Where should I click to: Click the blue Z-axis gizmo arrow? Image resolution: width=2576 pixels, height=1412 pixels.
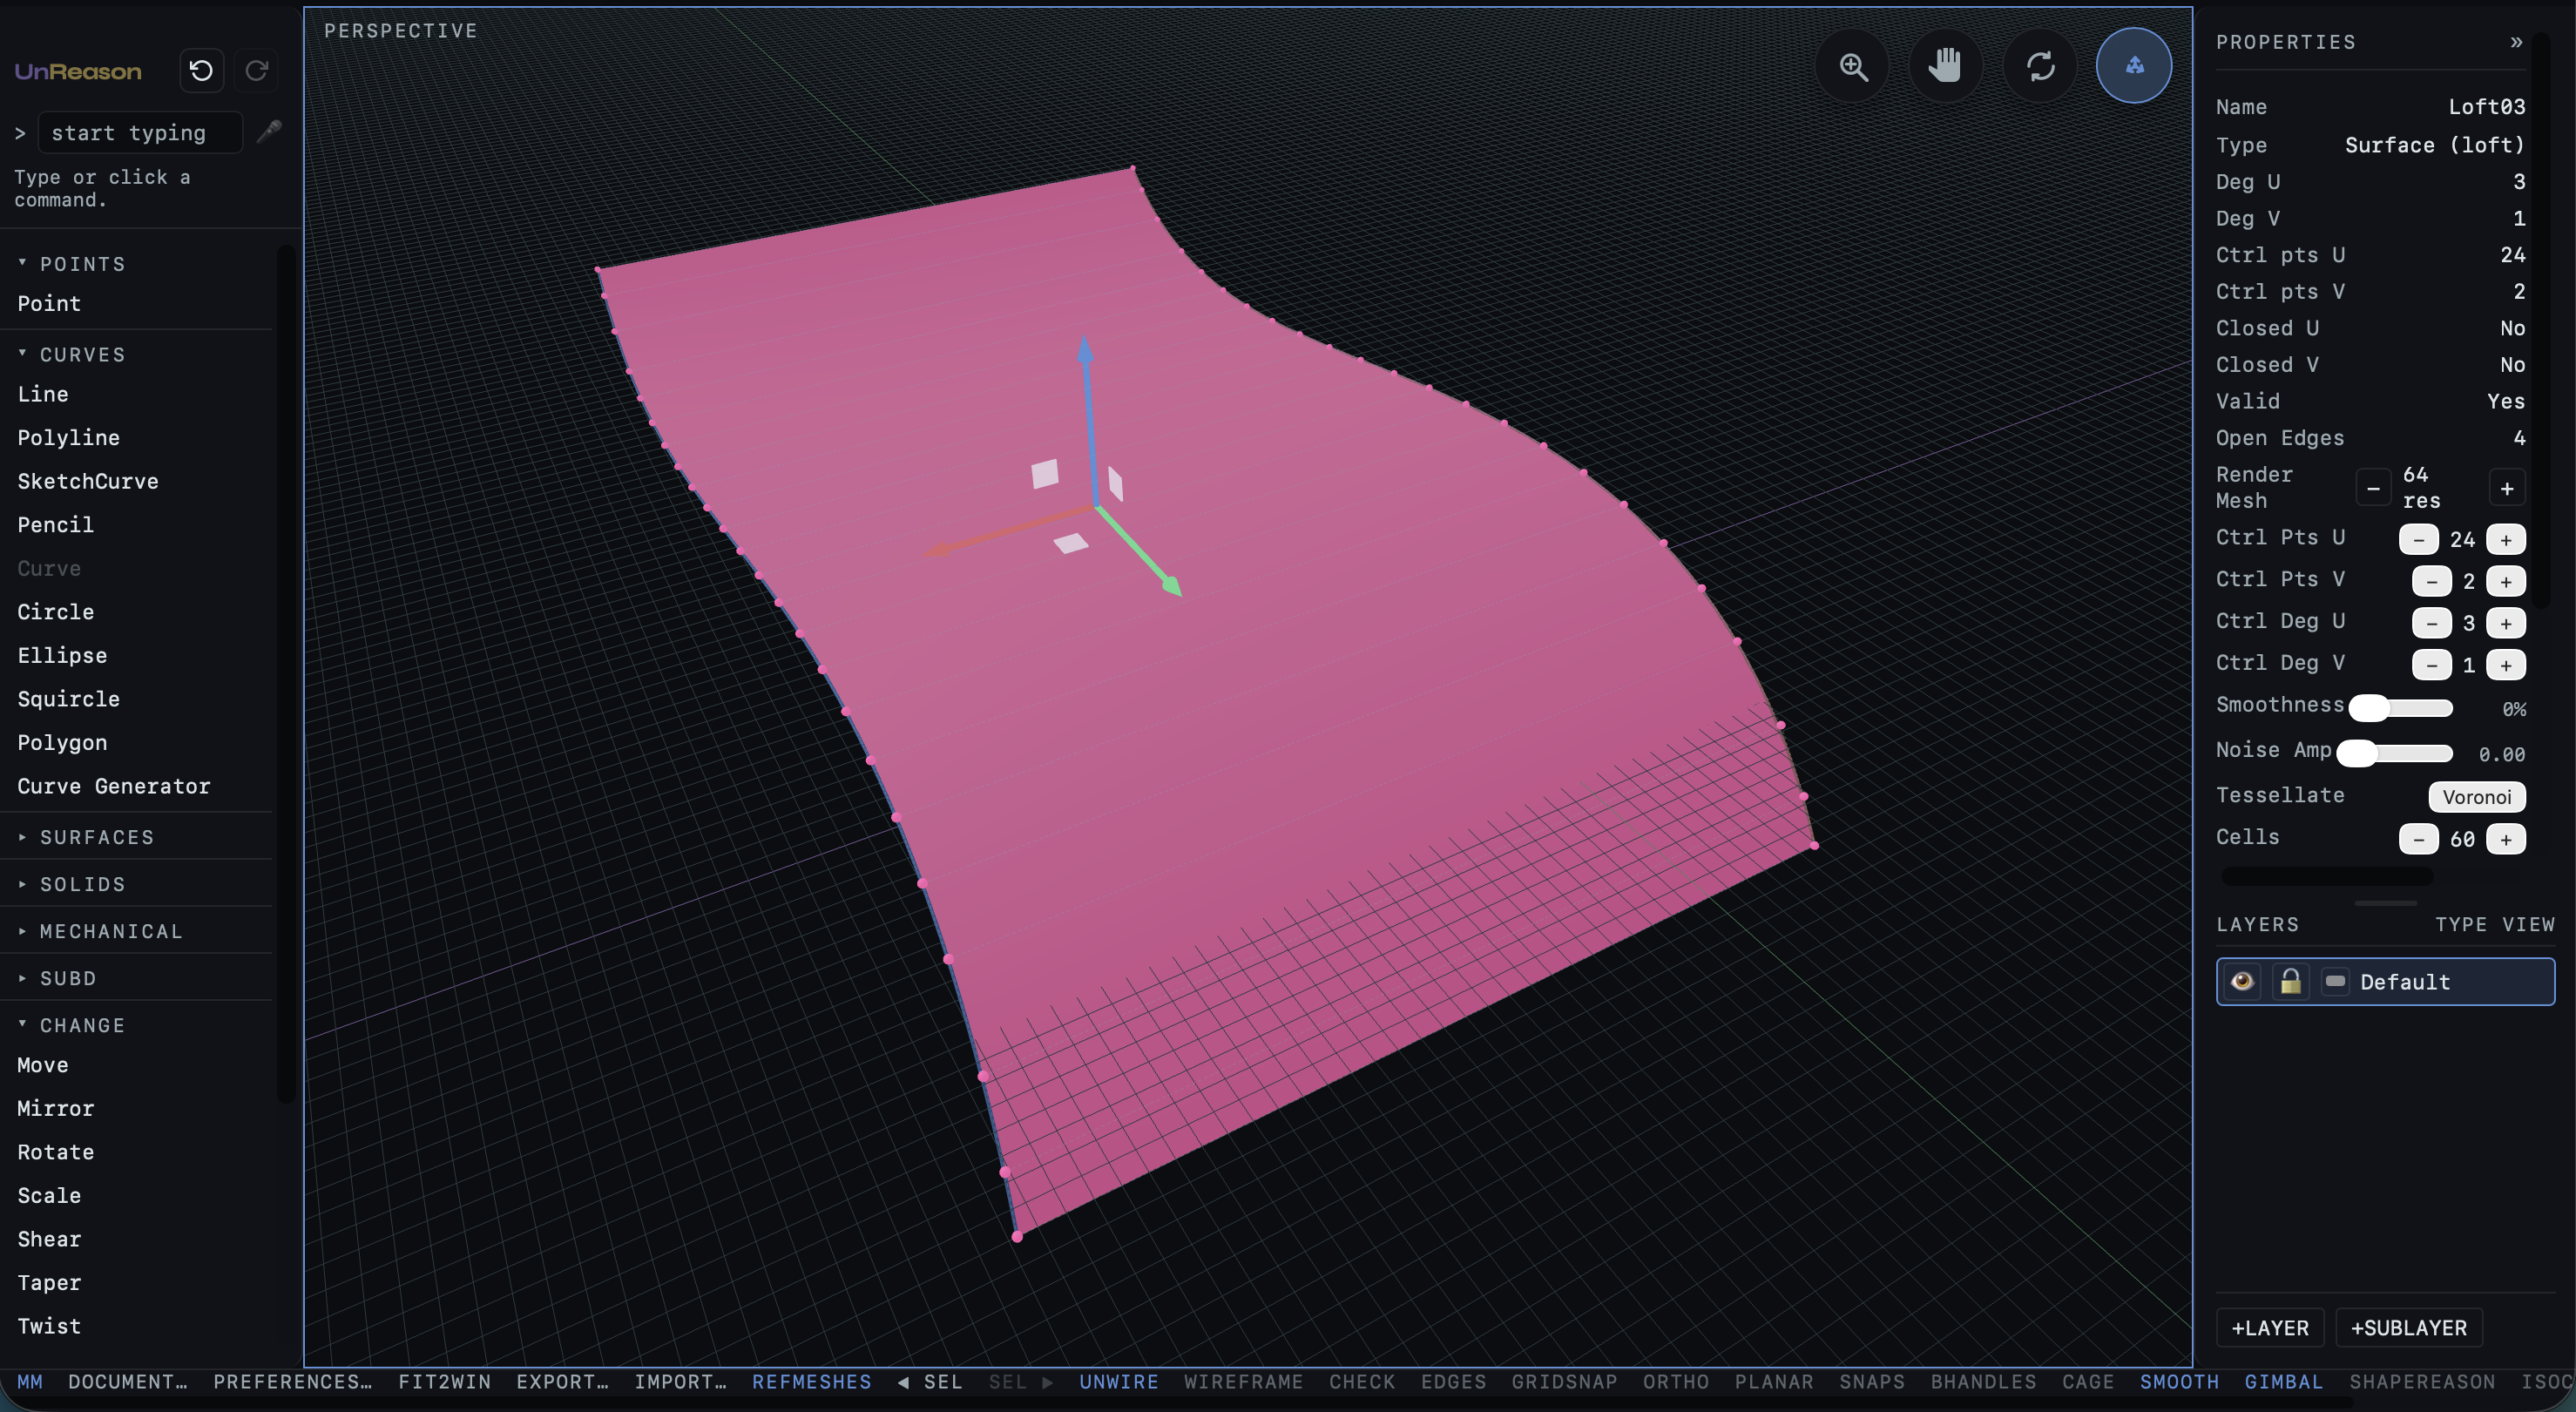coord(1085,352)
